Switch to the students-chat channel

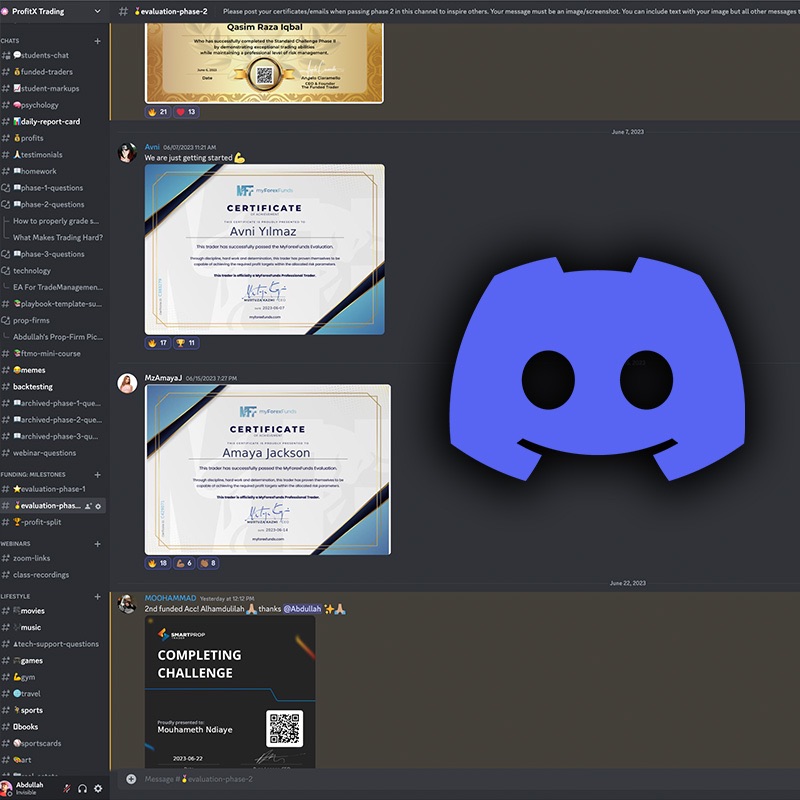click(x=45, y=56)
